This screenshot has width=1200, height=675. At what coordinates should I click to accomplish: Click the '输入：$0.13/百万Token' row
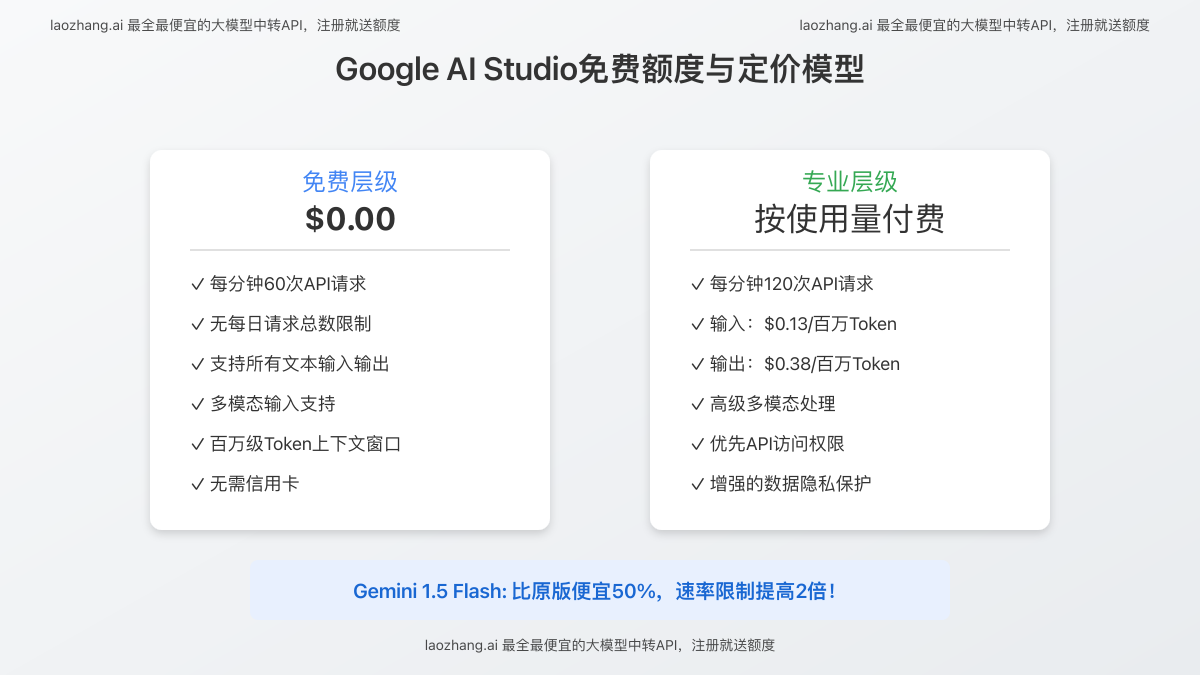click(x=794, y=324)
